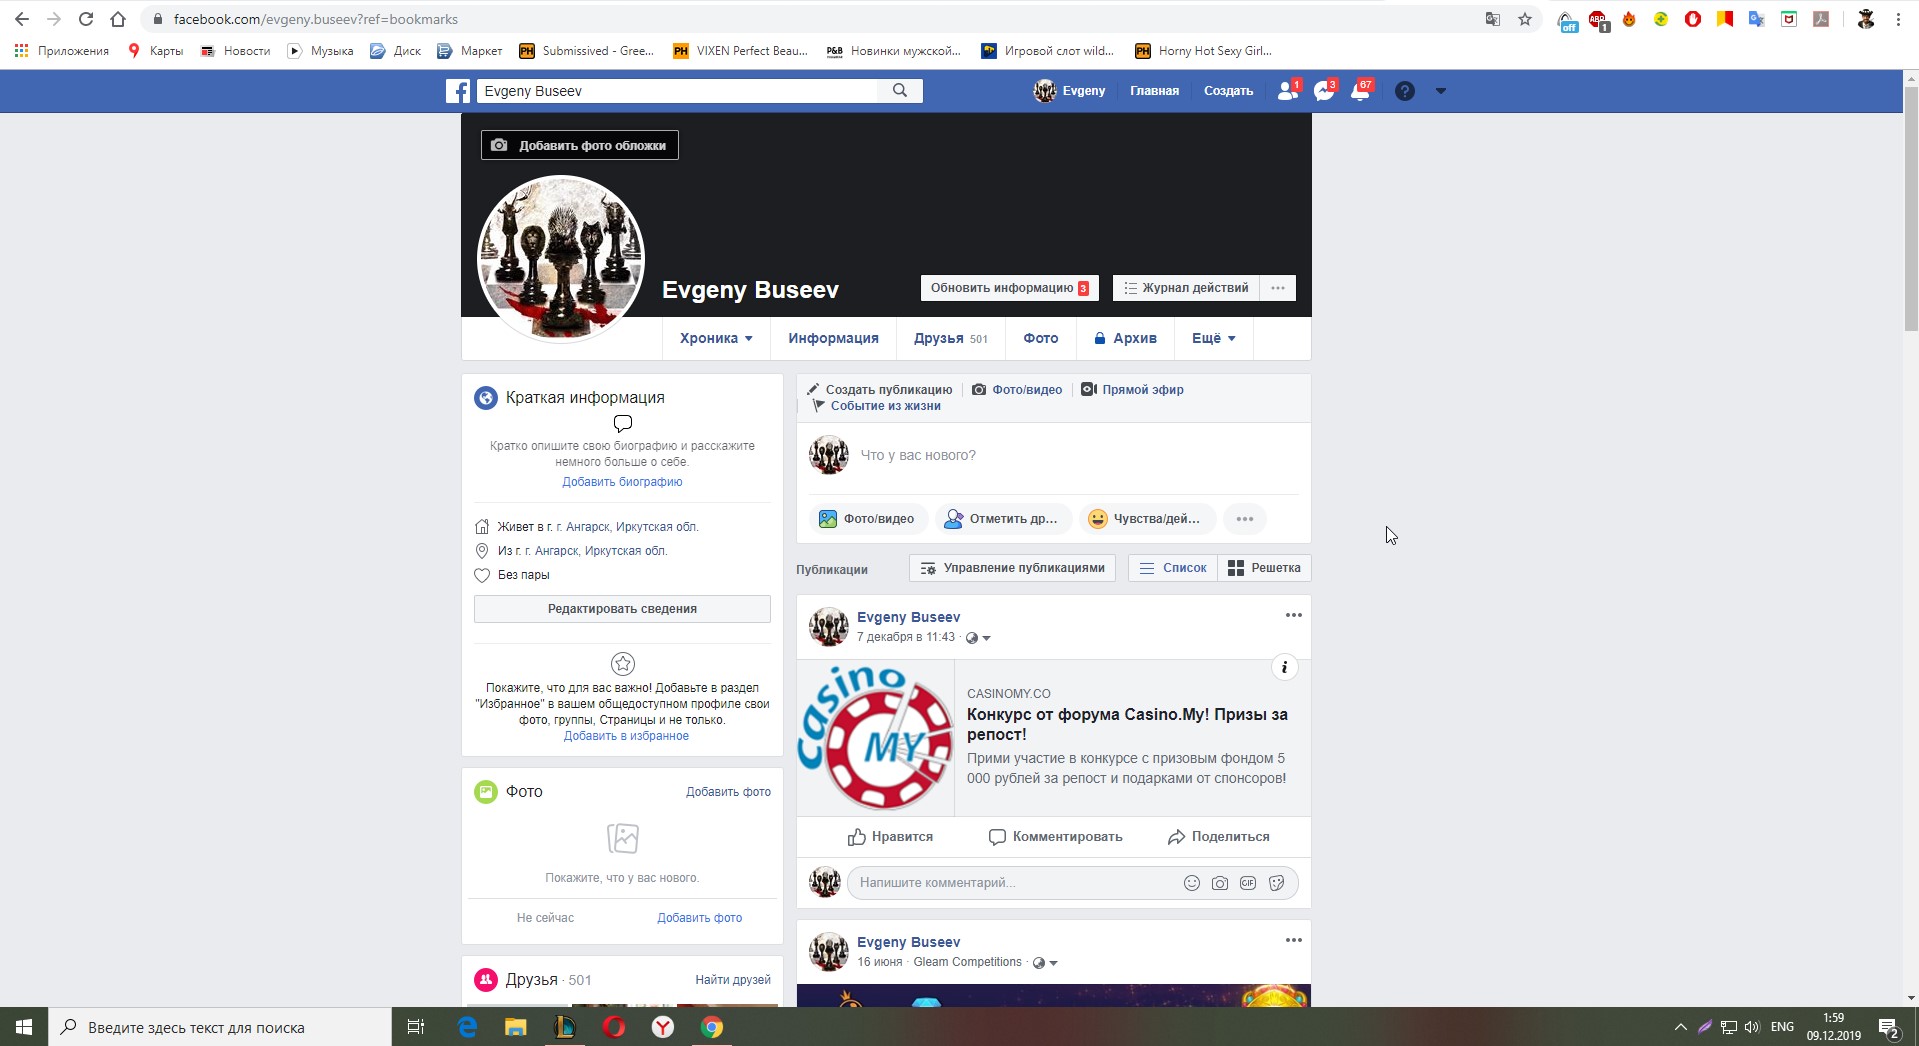Bookmark this page with the star
The height and width of the screenshot is (1046, 1919).
[1525, 19]
